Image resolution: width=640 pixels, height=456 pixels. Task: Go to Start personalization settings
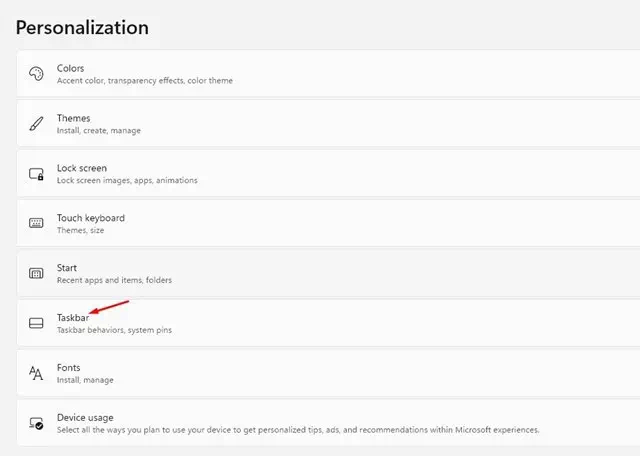click(328, 273)
